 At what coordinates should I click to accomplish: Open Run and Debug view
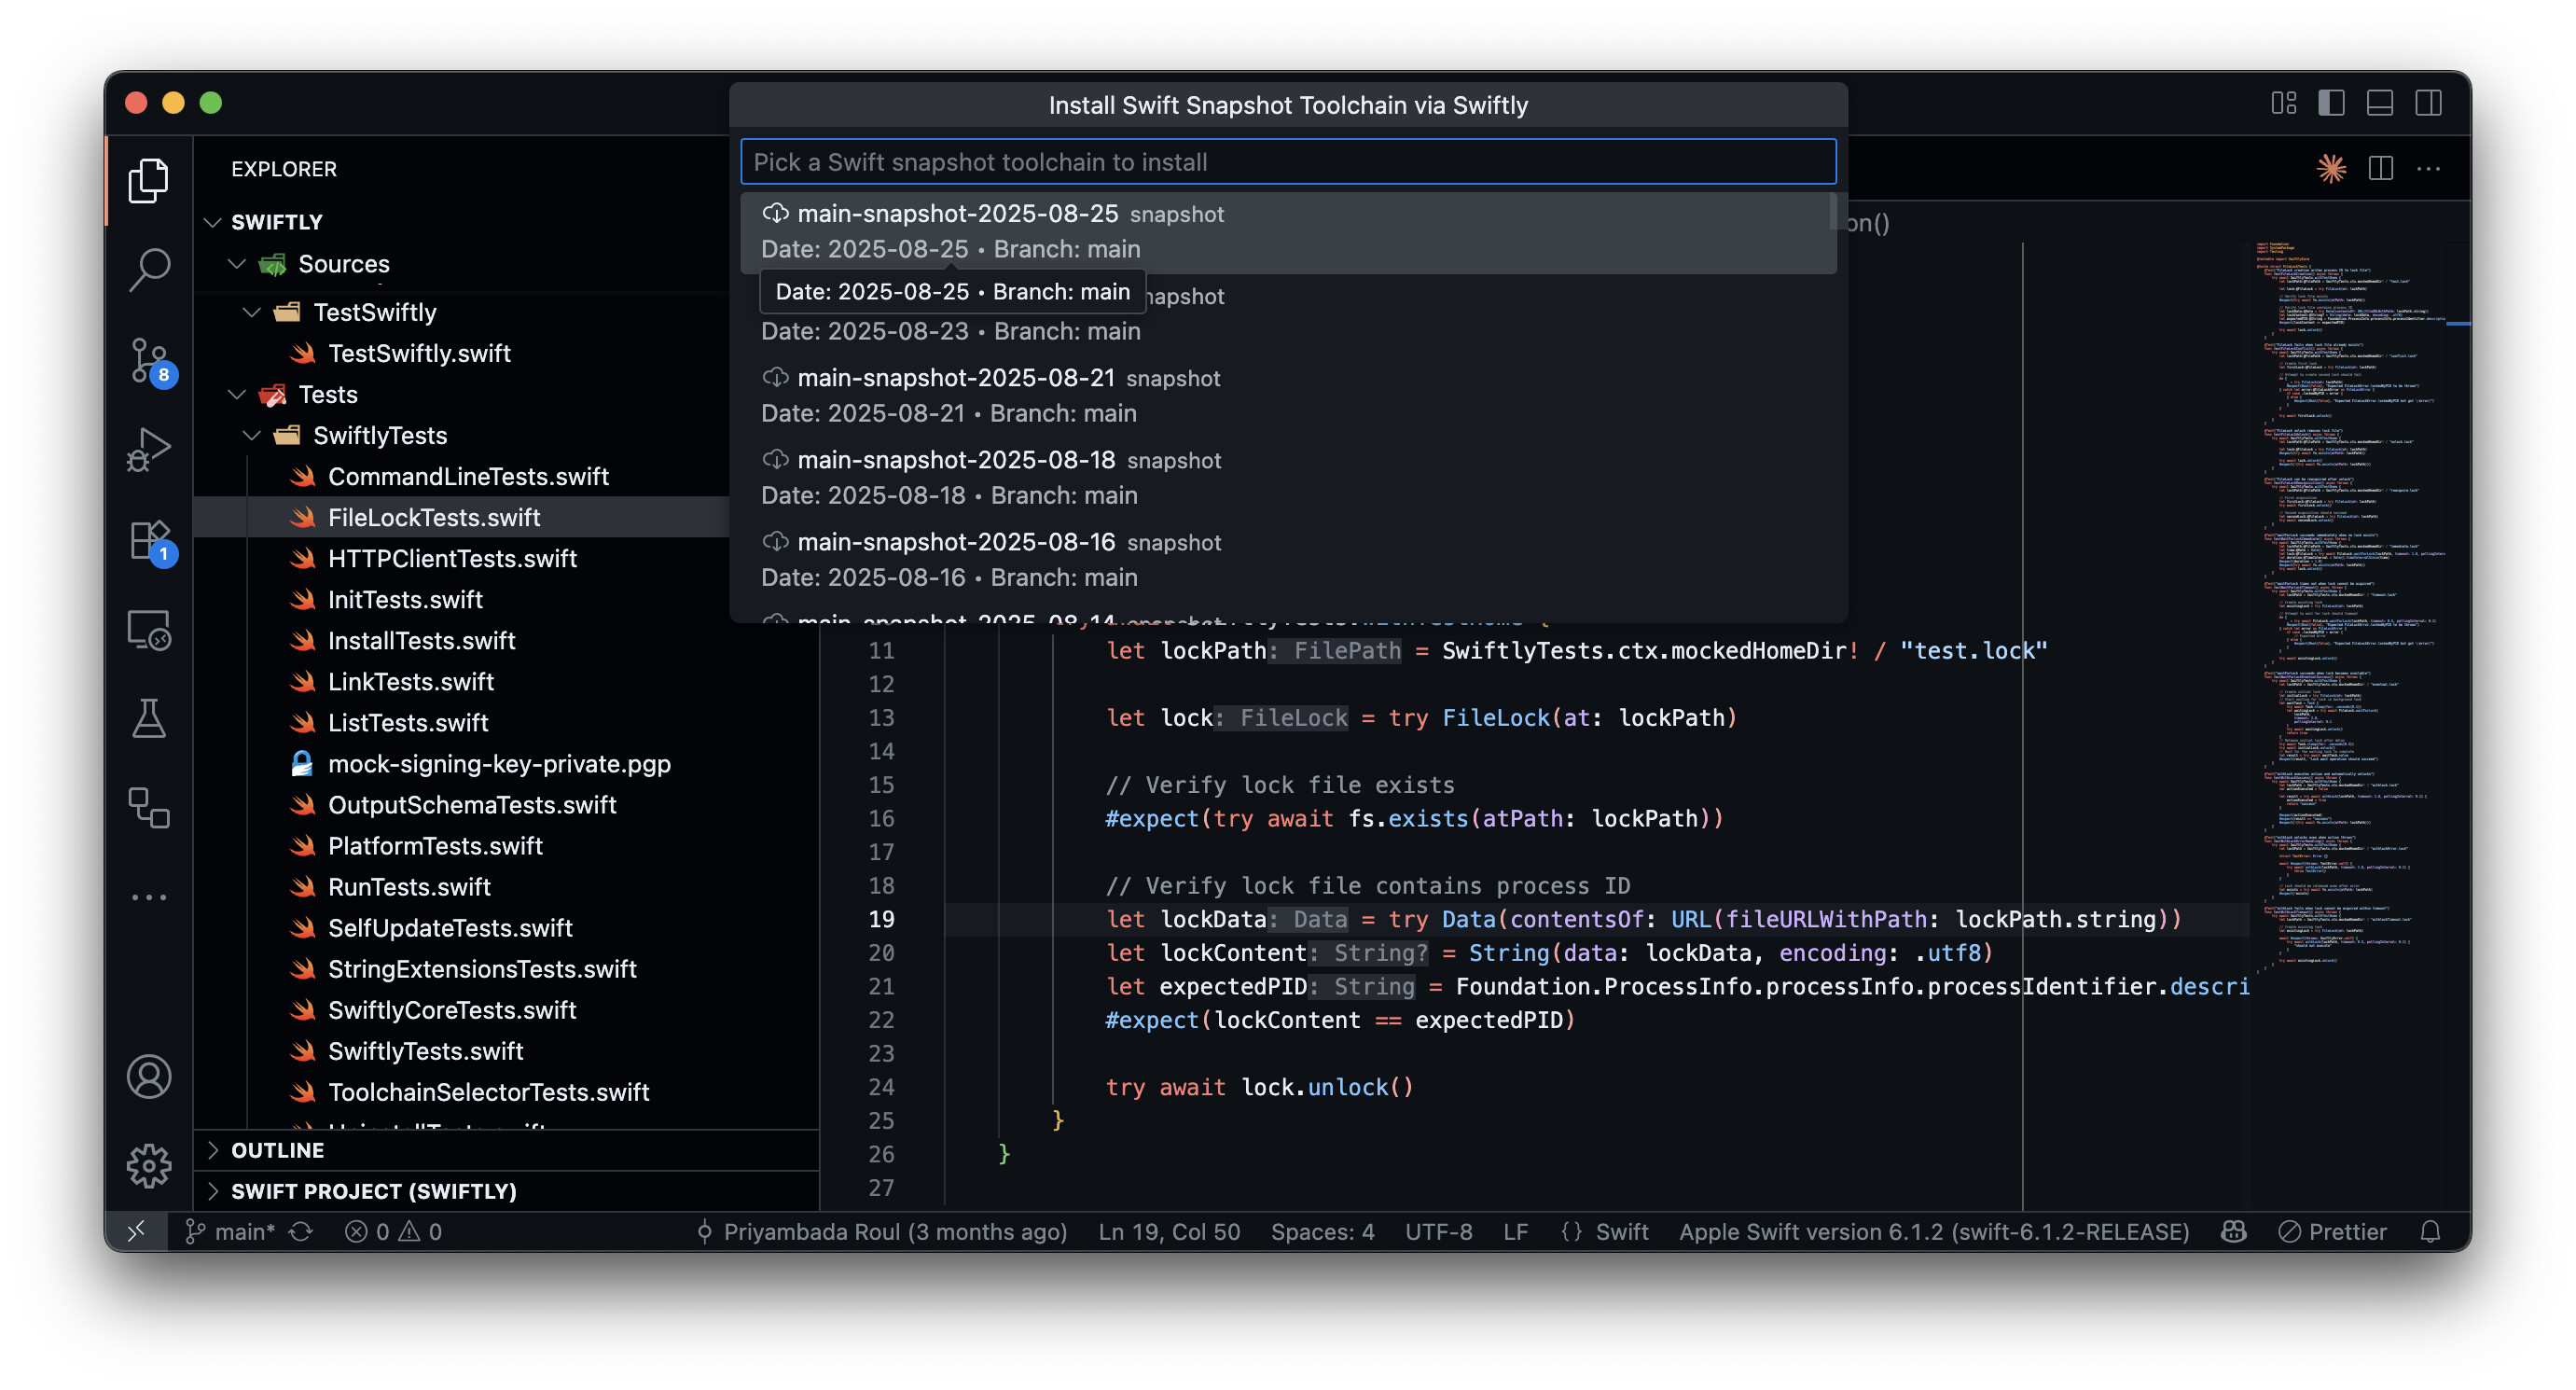click(x=149, y=449)
